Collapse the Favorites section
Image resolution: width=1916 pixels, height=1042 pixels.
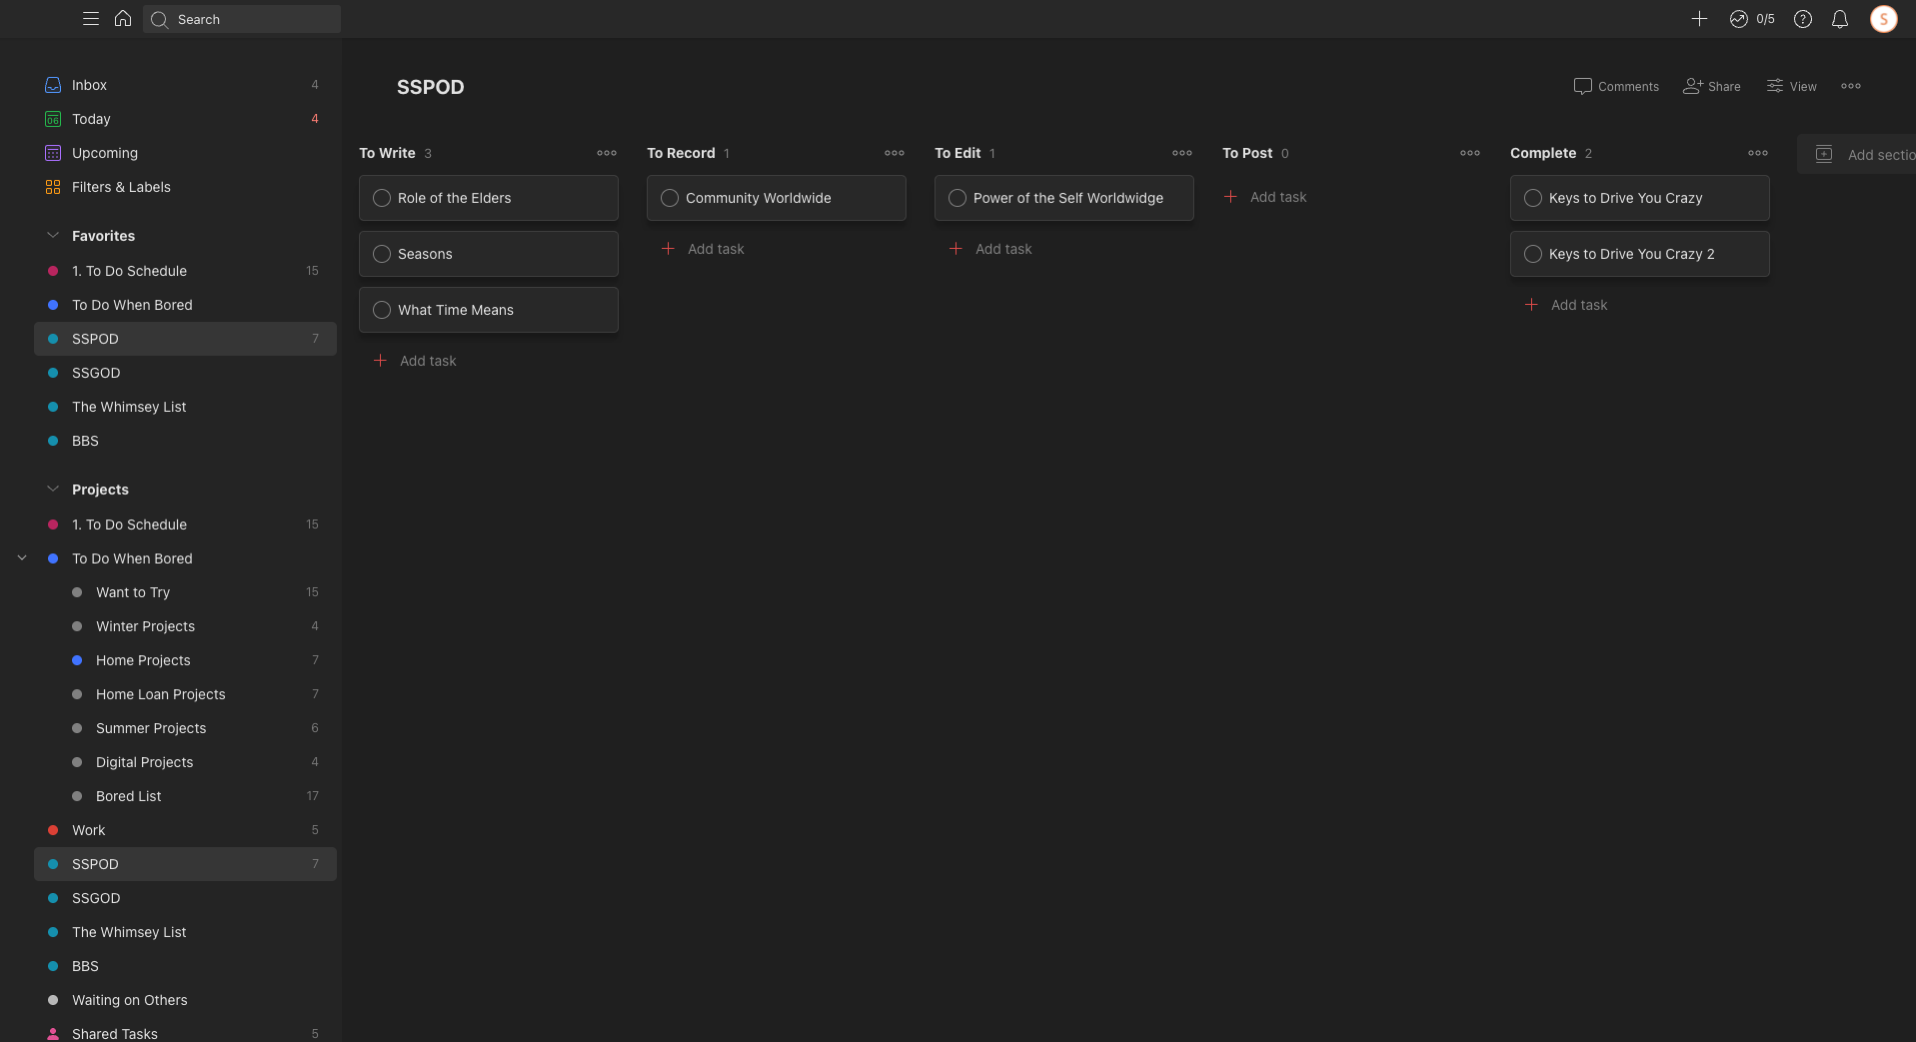(53, 236)
